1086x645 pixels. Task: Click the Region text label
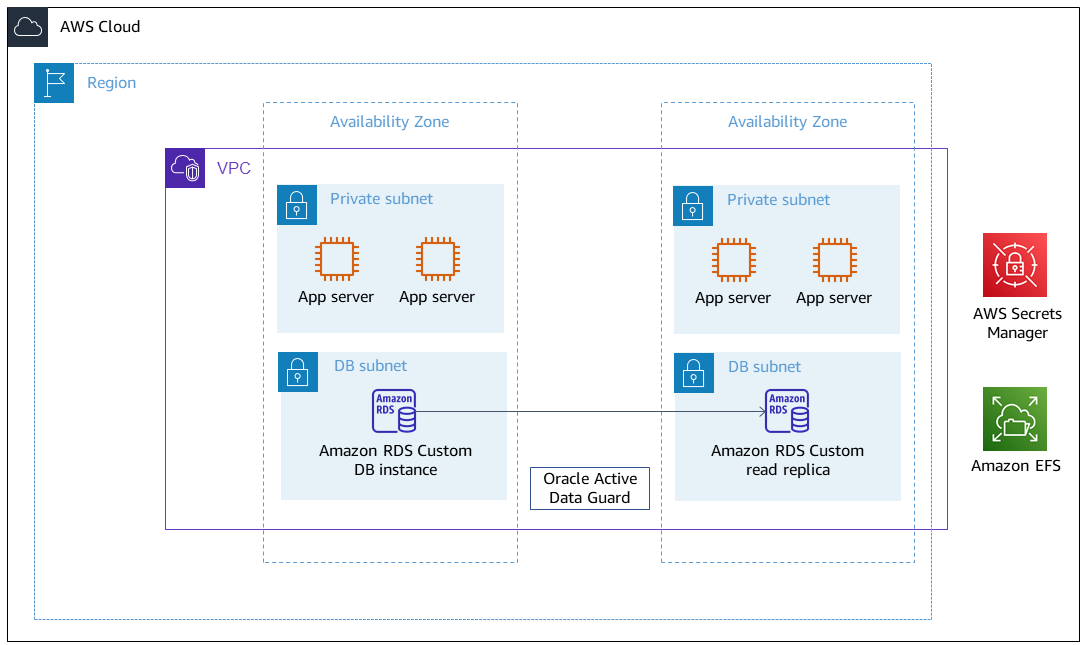pos(111,83)
